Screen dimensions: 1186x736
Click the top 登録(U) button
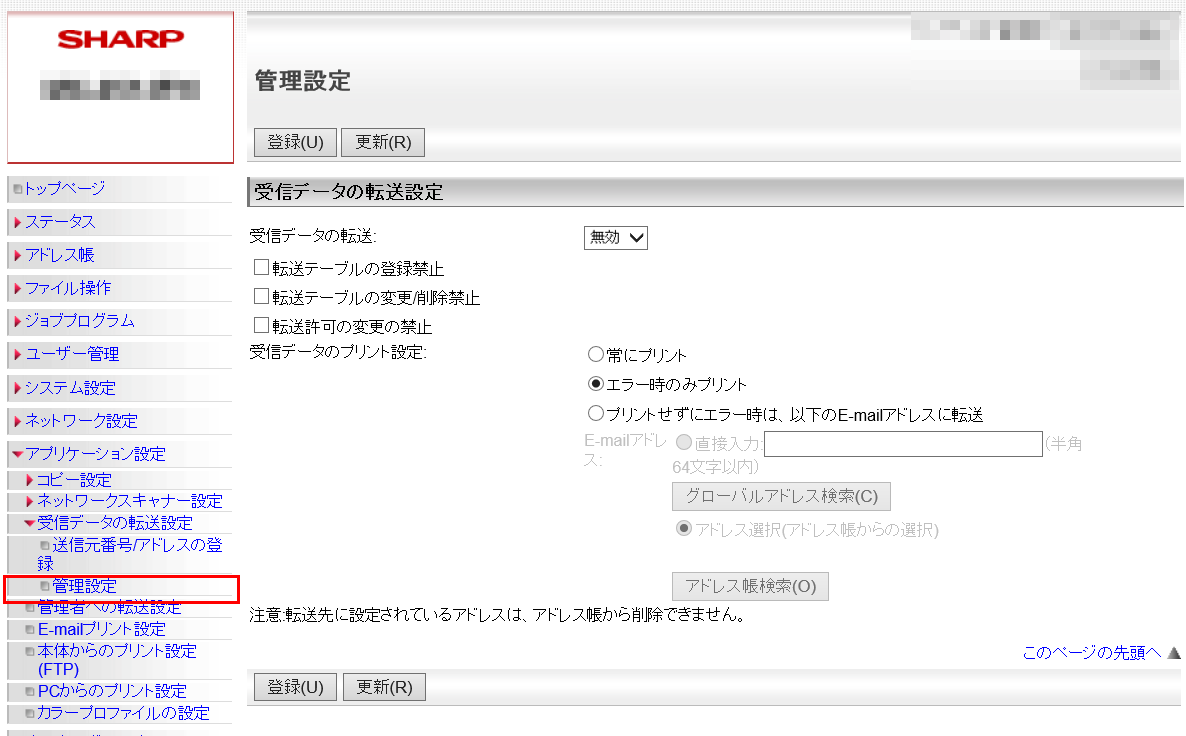(x=295, y=142)
